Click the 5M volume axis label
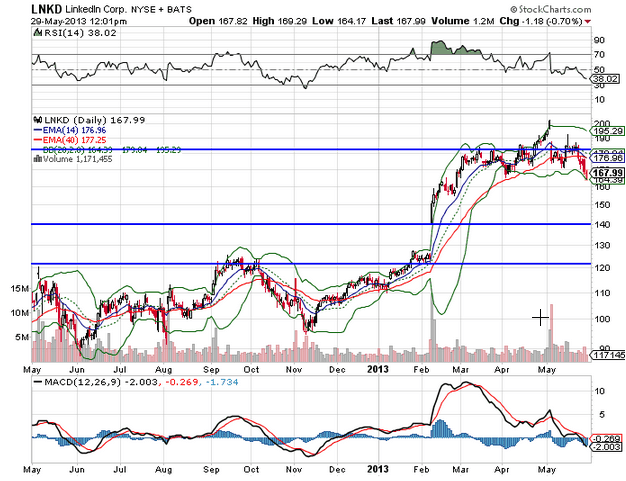The width and height of the screenshot is (626, 481). [x=22, y=337]
